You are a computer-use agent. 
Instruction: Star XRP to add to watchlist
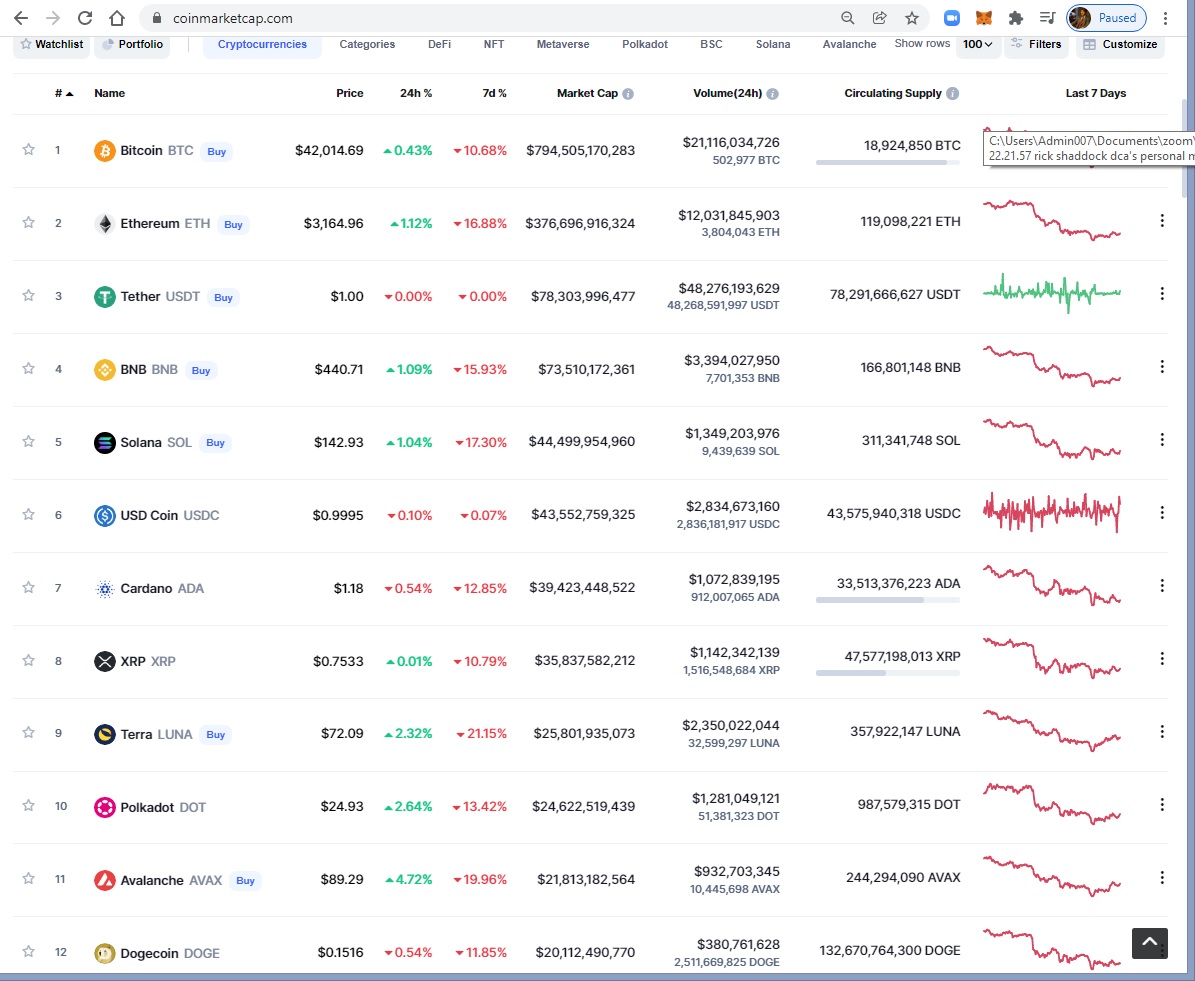coord(28,660)
